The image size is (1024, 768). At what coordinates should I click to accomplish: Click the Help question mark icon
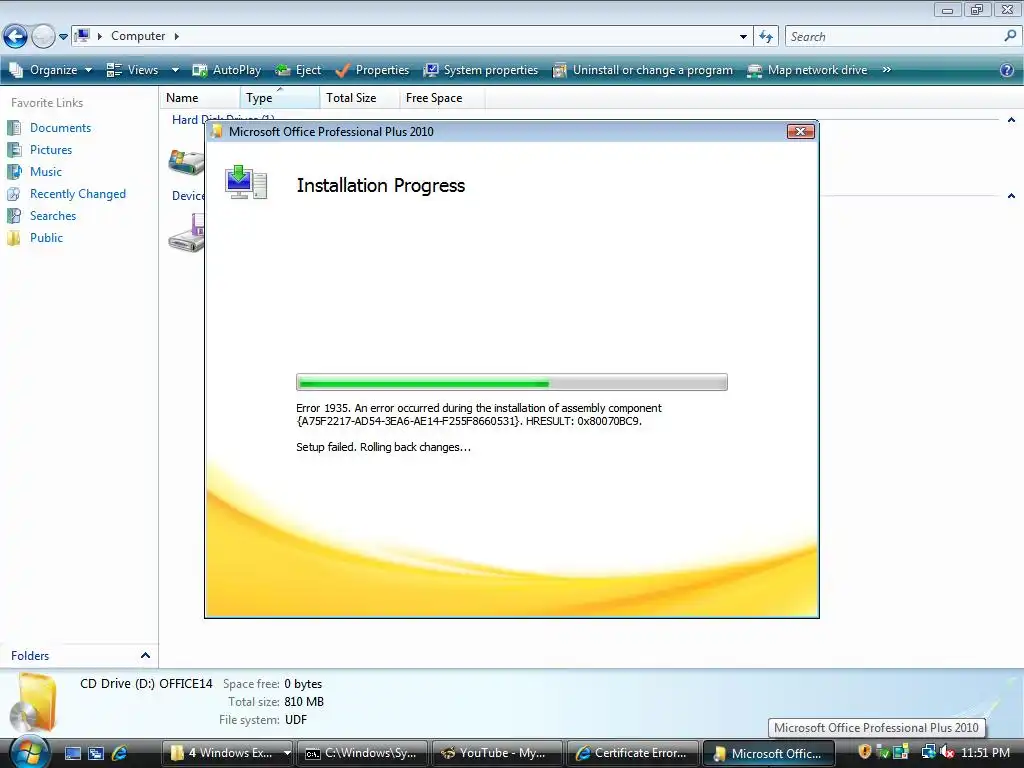1007,70
